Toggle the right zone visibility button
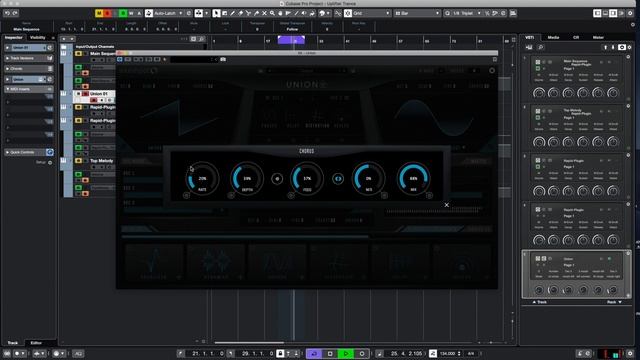The height and width of the screenshot is (360, 640). coord(613,13)
